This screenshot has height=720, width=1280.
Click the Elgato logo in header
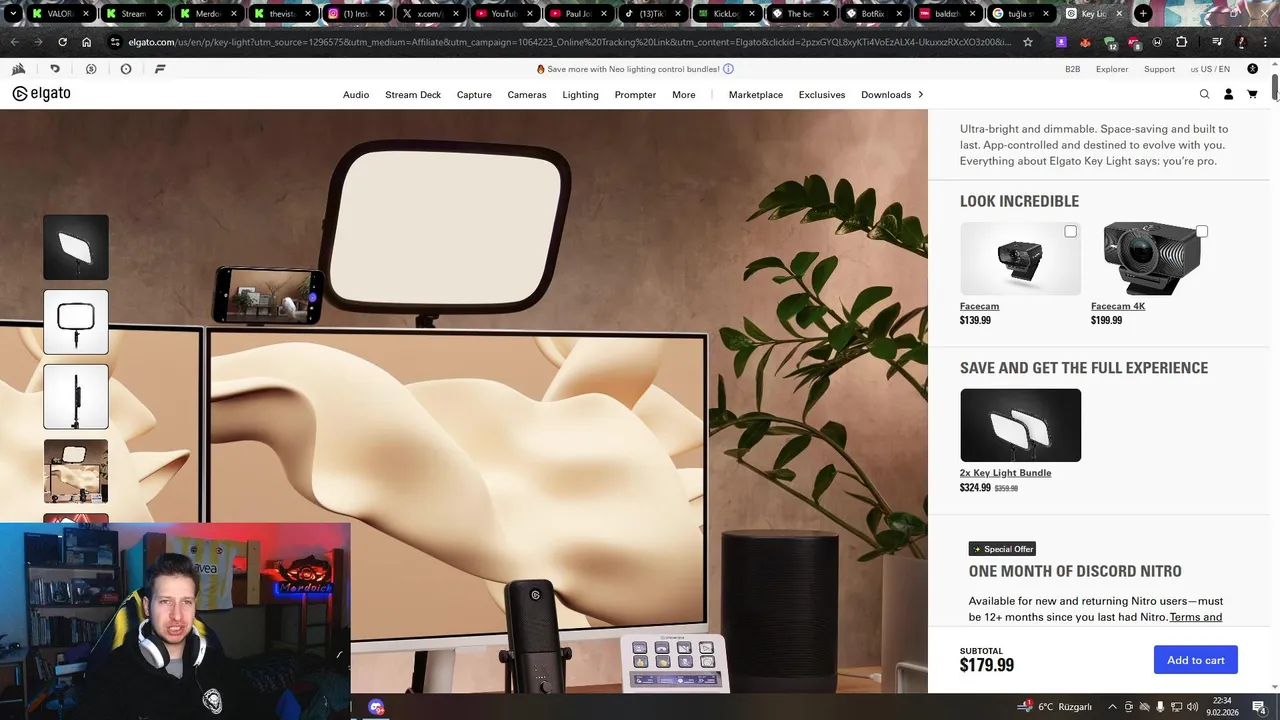click(42, 93)
